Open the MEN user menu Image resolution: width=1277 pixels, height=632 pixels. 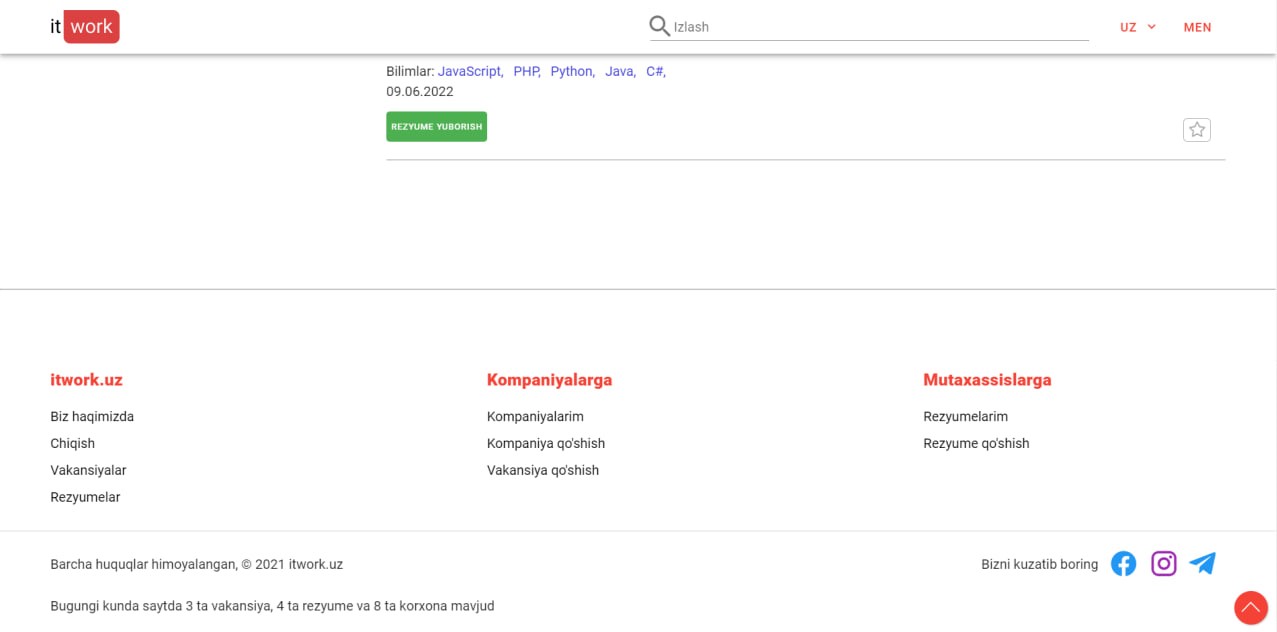[x=1197, y=27]
